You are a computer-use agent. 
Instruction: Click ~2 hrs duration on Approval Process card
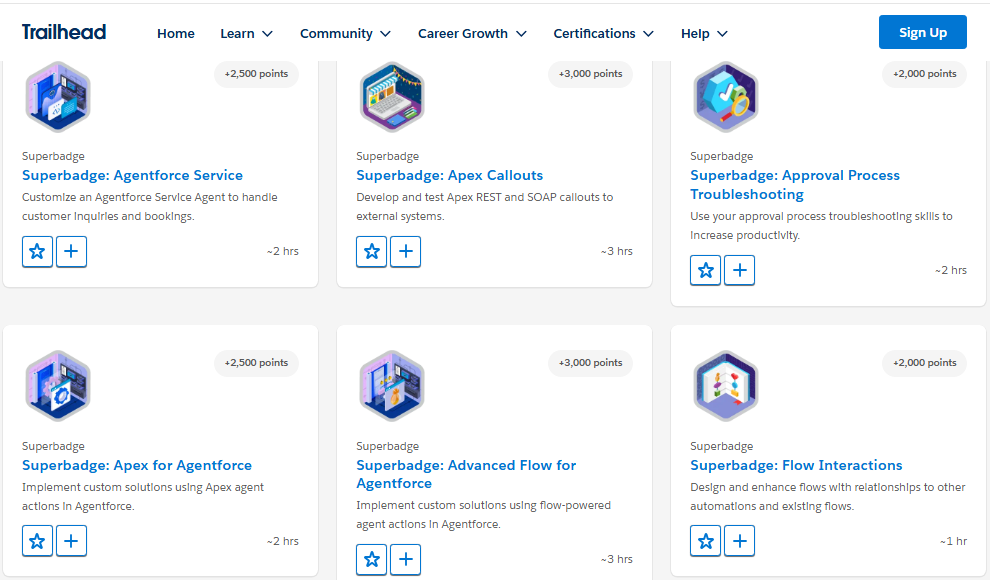951,270
